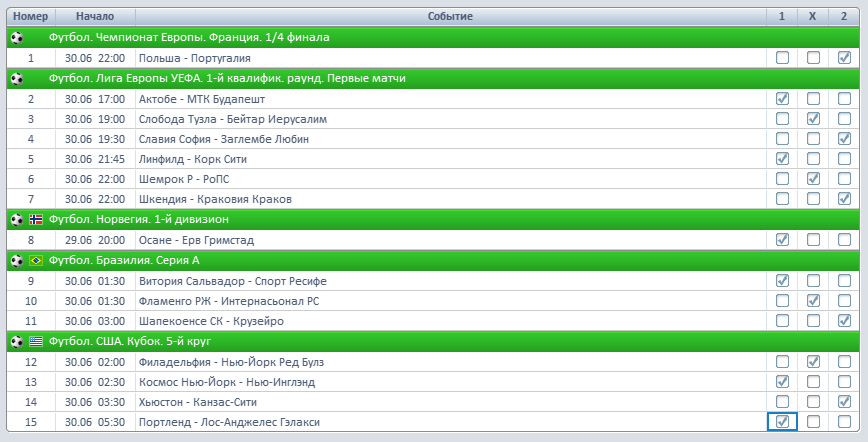Click the column 1 header

click(x=782, y=17)
